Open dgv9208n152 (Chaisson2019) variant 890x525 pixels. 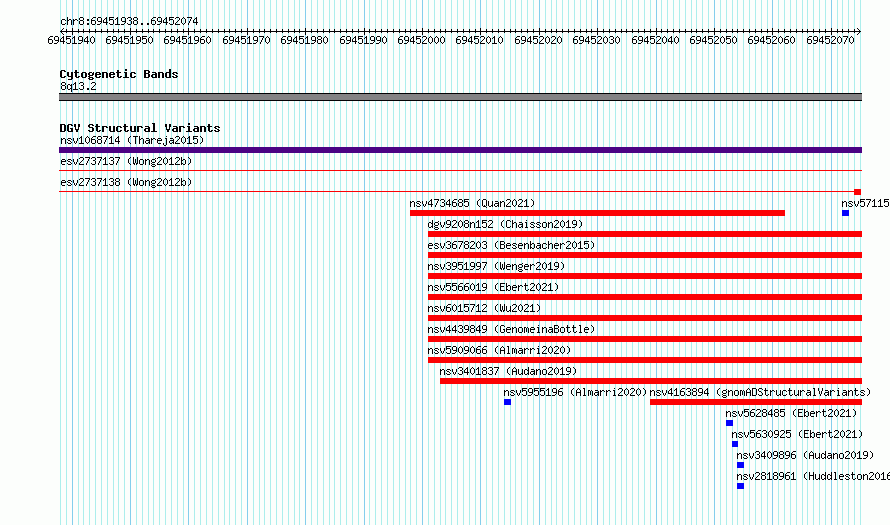pyautogui.click(x=505, y=224)
